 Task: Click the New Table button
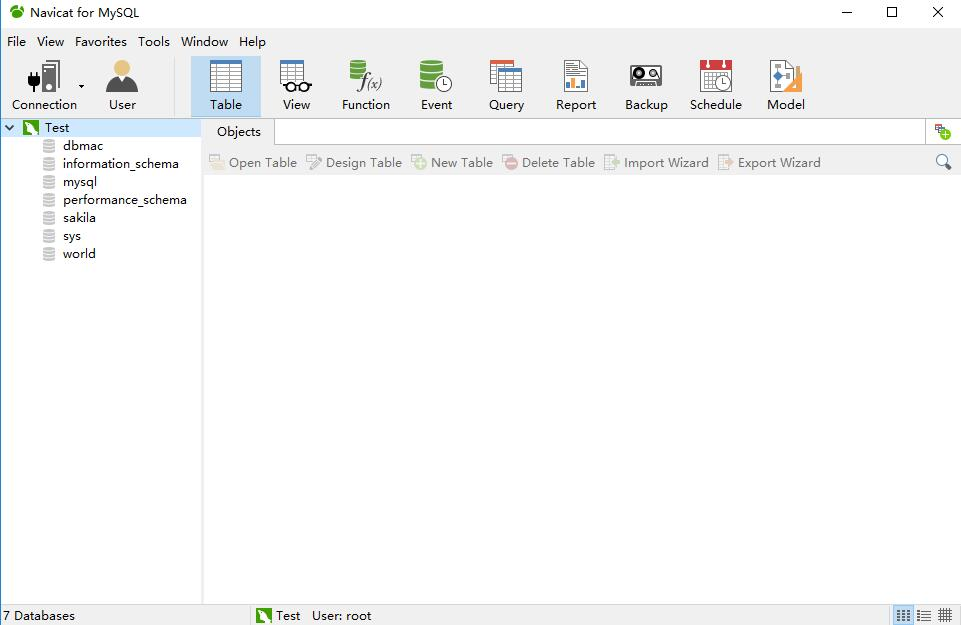452,162
